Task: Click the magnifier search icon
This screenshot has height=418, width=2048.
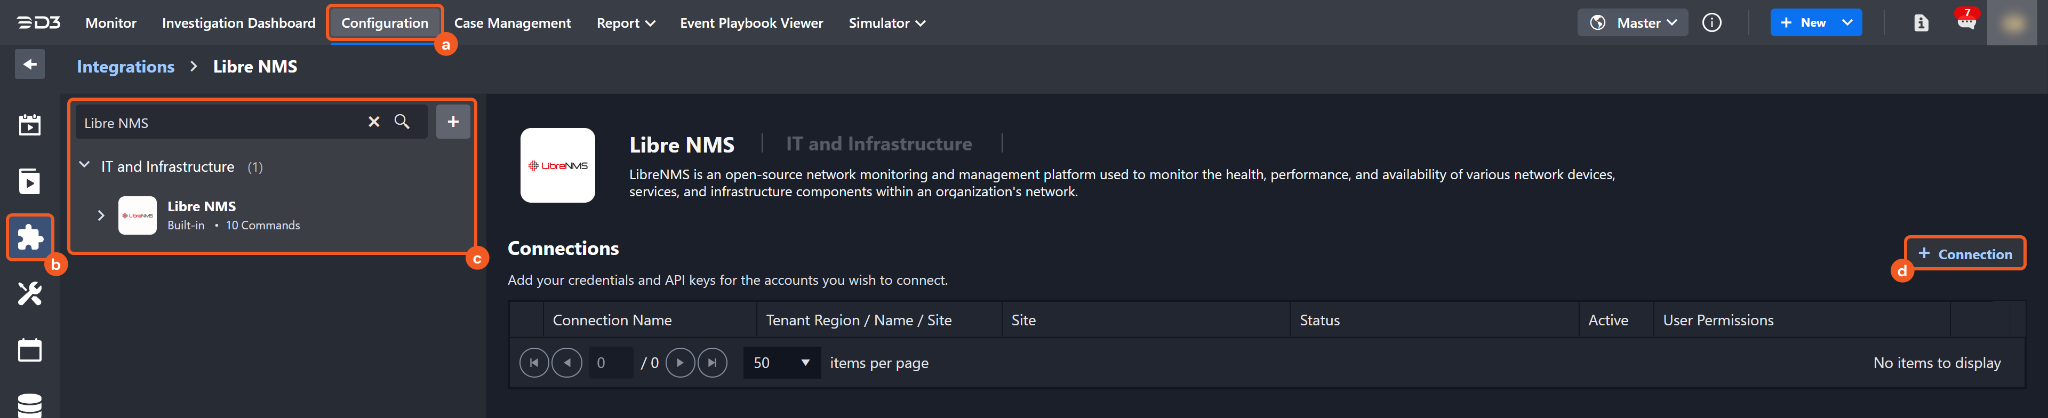Action: point(402,122)
